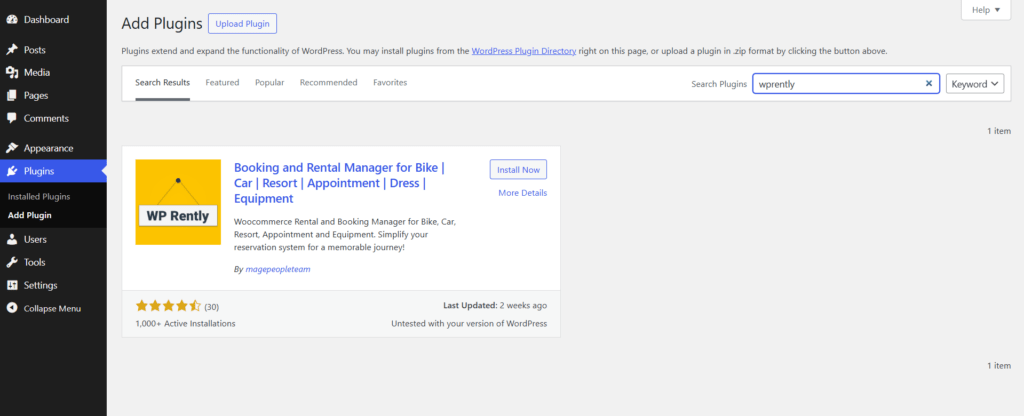Viewport: 1024px width, 416px height.
Task: Click the Search Plugins label
Action: click(x=719, y=84)
